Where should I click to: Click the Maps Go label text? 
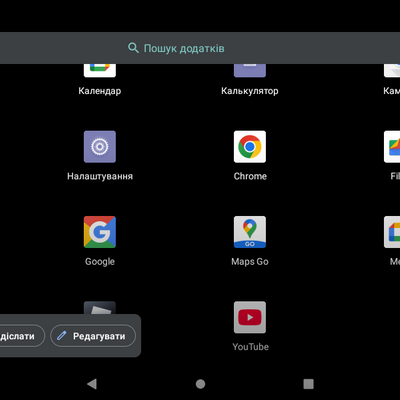pos(250,262)
